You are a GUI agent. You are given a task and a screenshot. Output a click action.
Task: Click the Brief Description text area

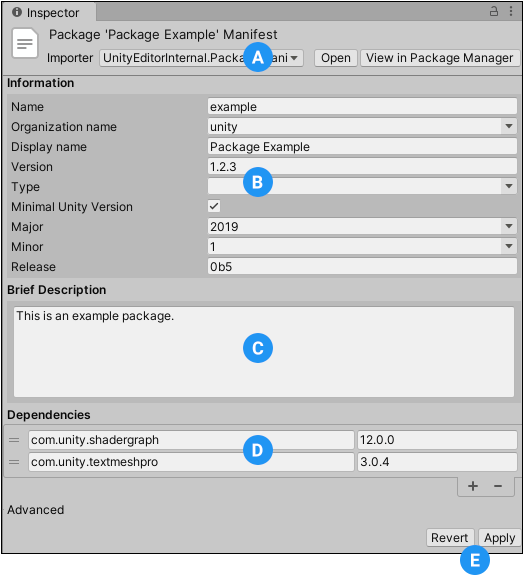[264, 352]
